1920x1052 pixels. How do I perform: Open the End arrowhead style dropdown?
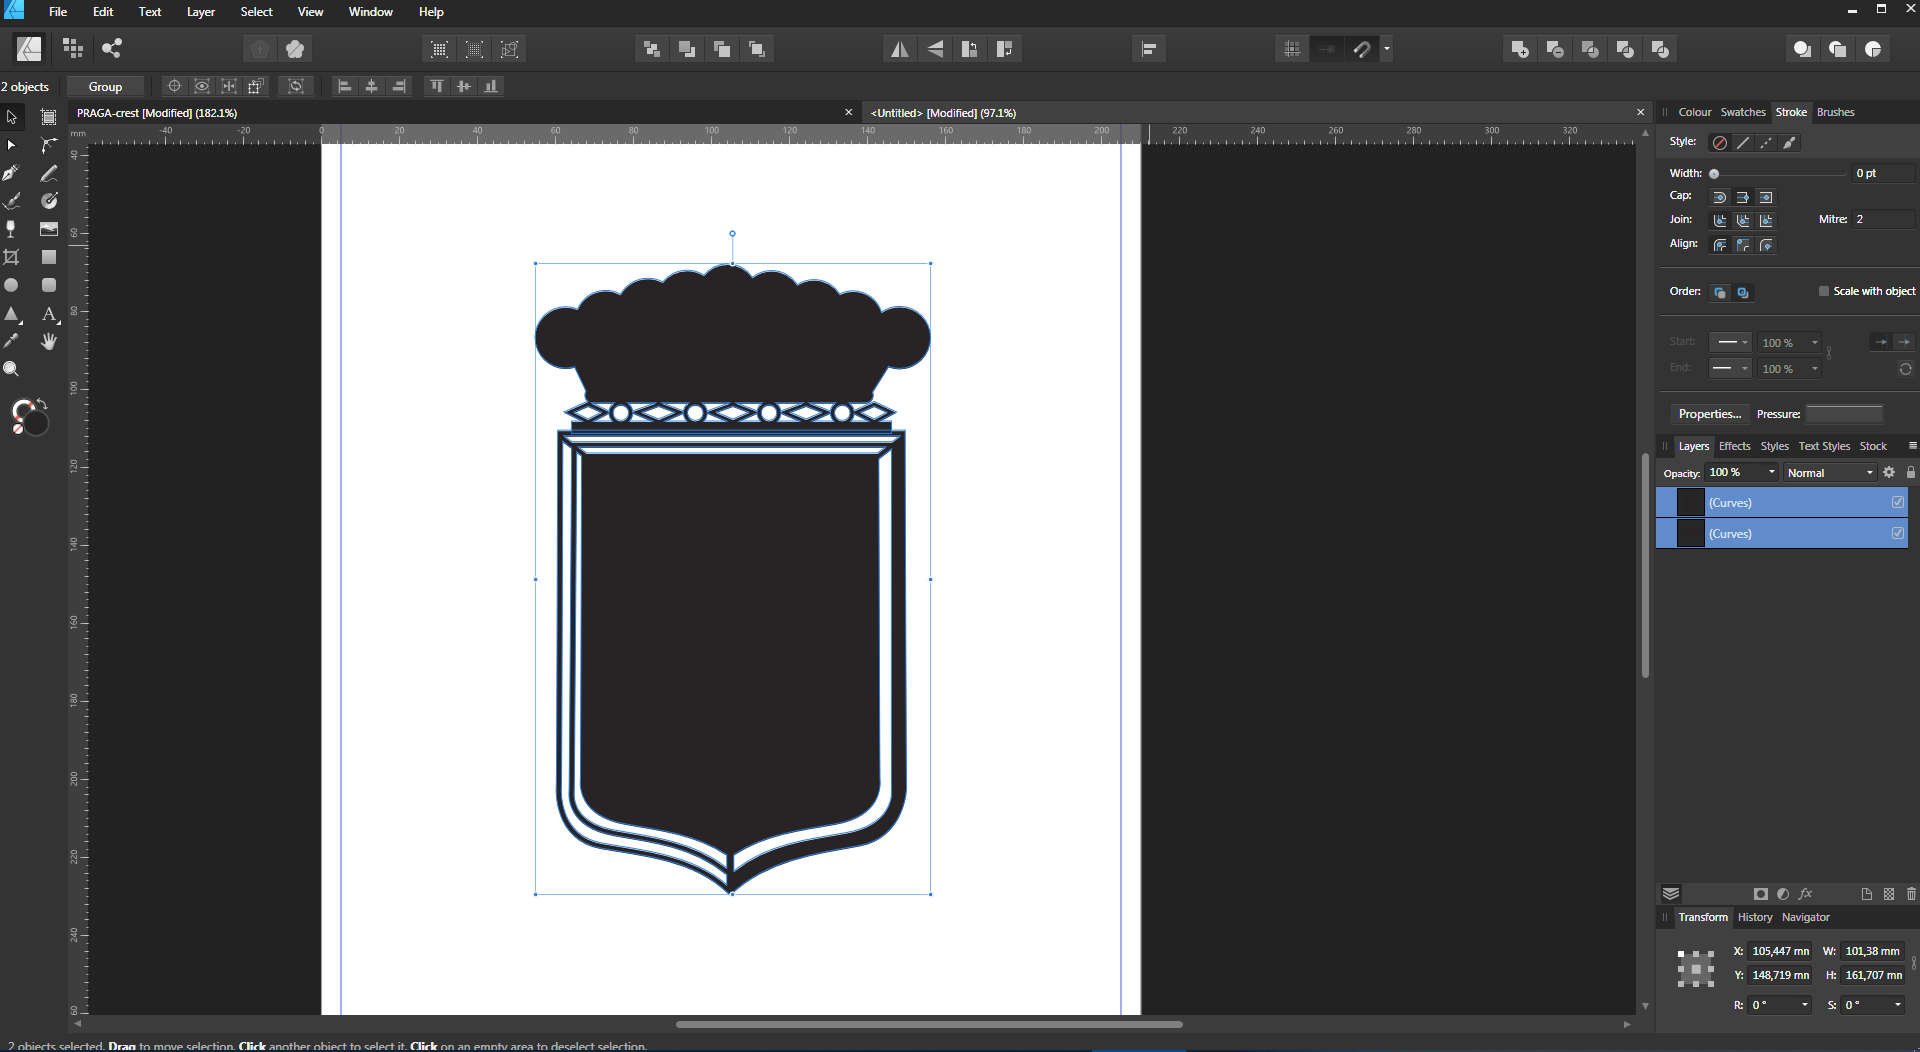pyautogui.click(x=1730, y=369)
